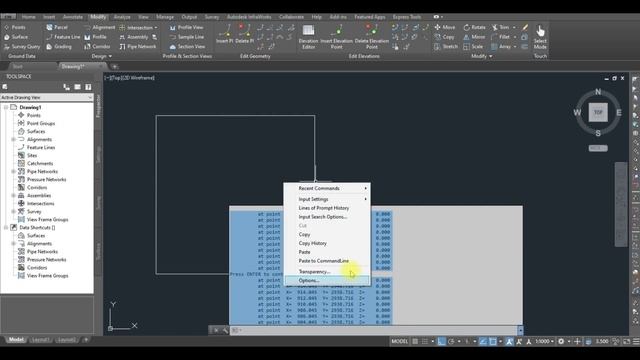Viewport: 640px width, 360px height.
Task: Switch to the Layout1 tab
Action: (40, 340)
